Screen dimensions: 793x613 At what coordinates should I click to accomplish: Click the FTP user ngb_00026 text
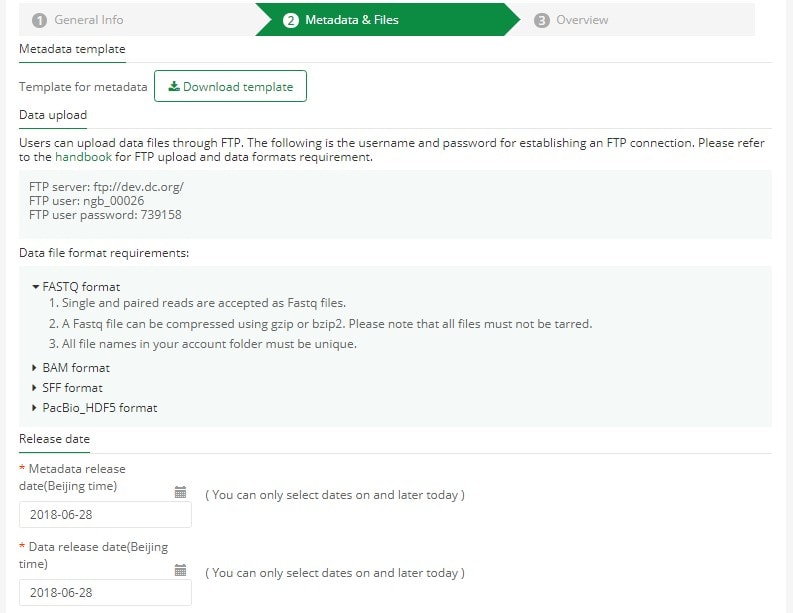click(86, 201)
